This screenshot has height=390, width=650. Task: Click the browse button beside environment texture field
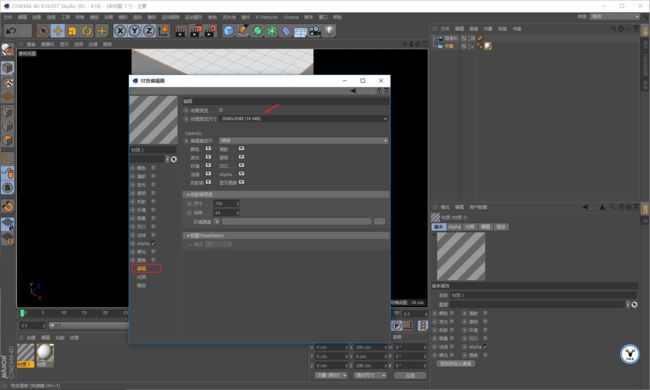coord(379,222)
